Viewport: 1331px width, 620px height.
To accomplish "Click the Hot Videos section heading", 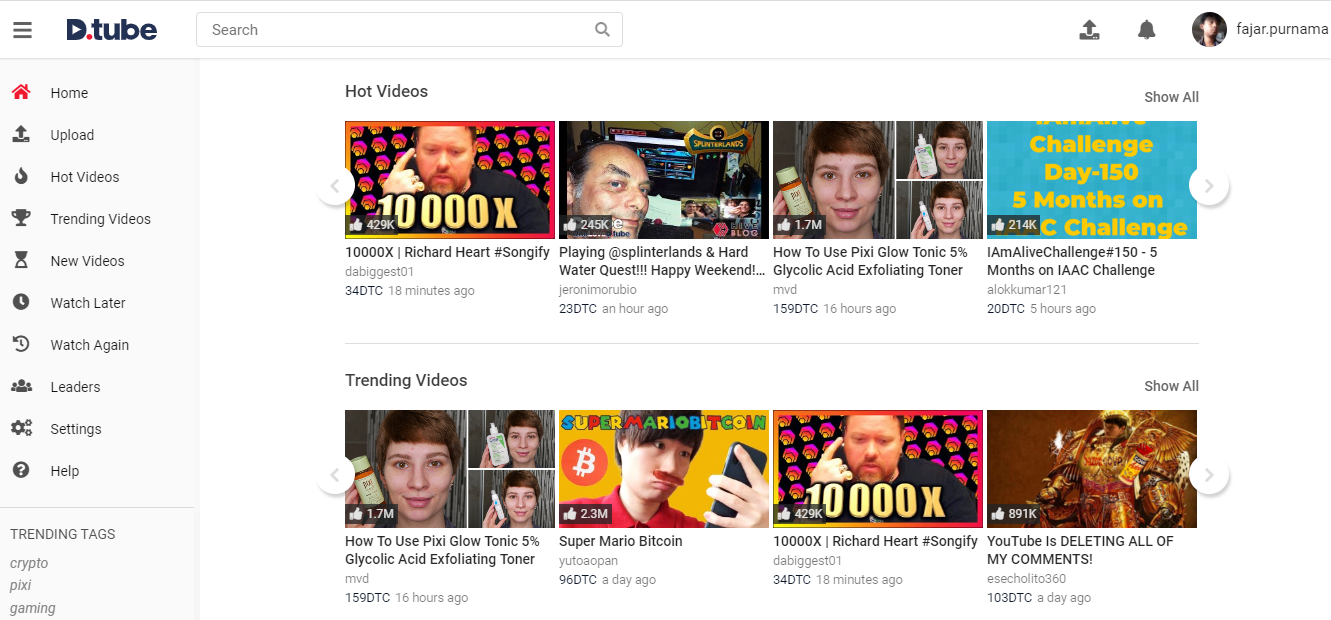I will pyautogui.click(x=386, y=91).
